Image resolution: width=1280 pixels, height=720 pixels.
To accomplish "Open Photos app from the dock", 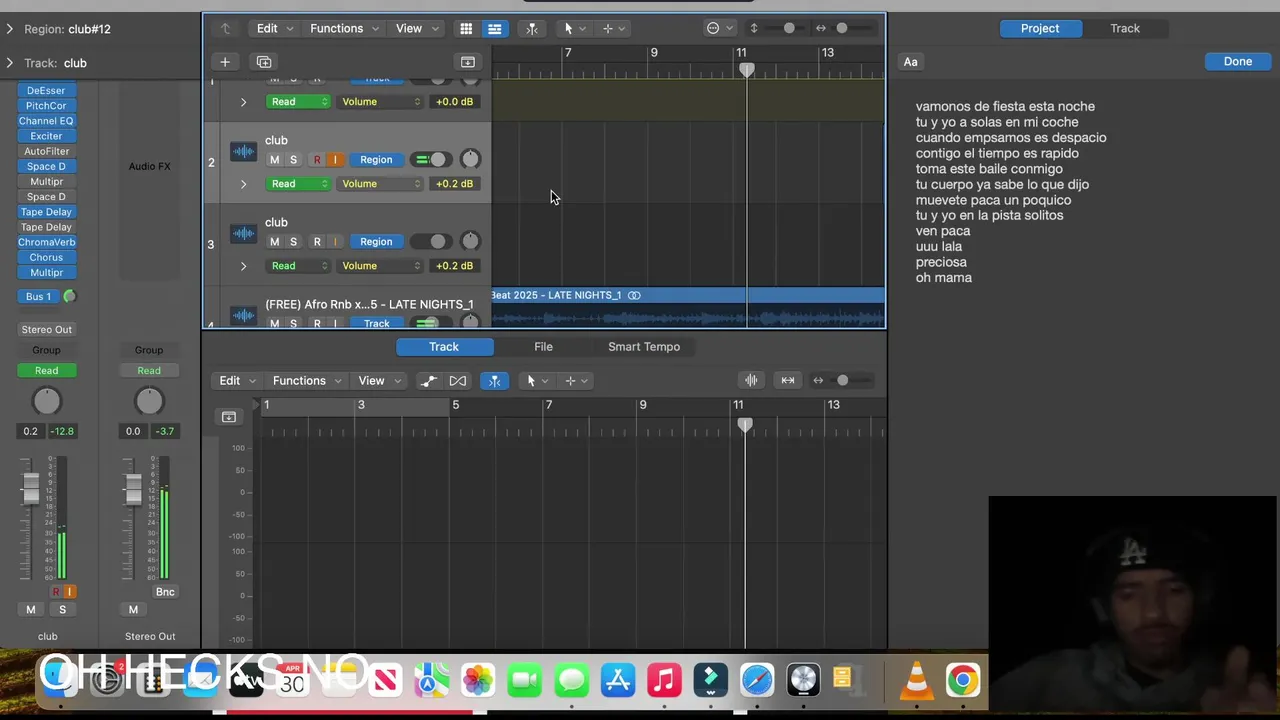I will (x=478, y=681).
